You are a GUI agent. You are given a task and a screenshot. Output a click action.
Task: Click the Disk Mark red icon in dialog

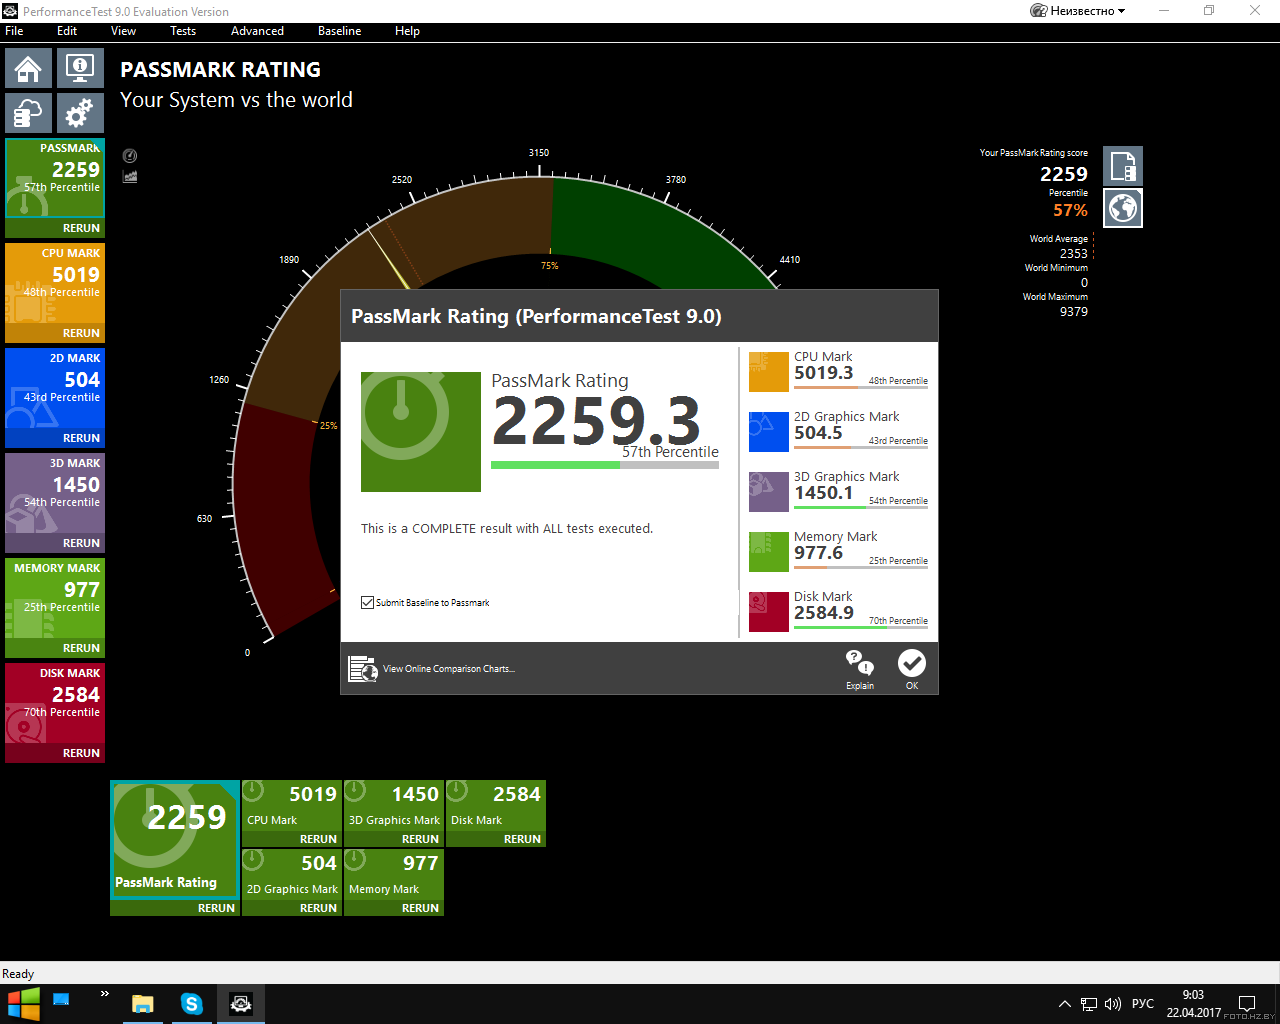pyautogui.click(x=769, y=612)
